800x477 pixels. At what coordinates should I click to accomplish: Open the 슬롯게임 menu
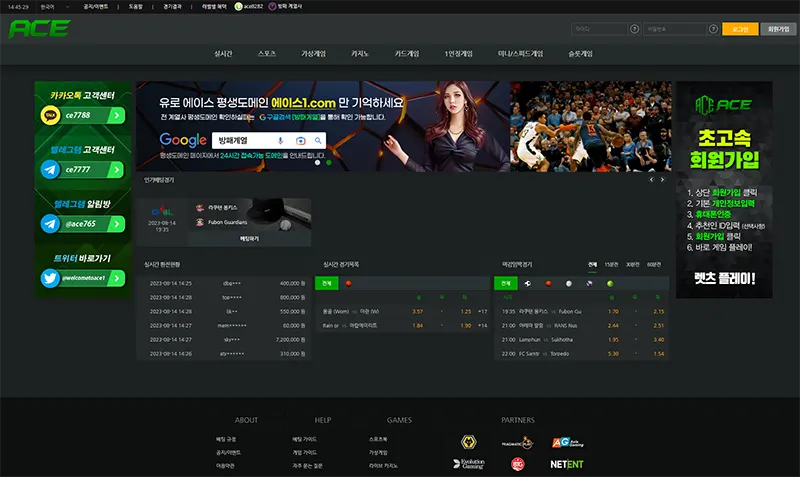[581, 54]
